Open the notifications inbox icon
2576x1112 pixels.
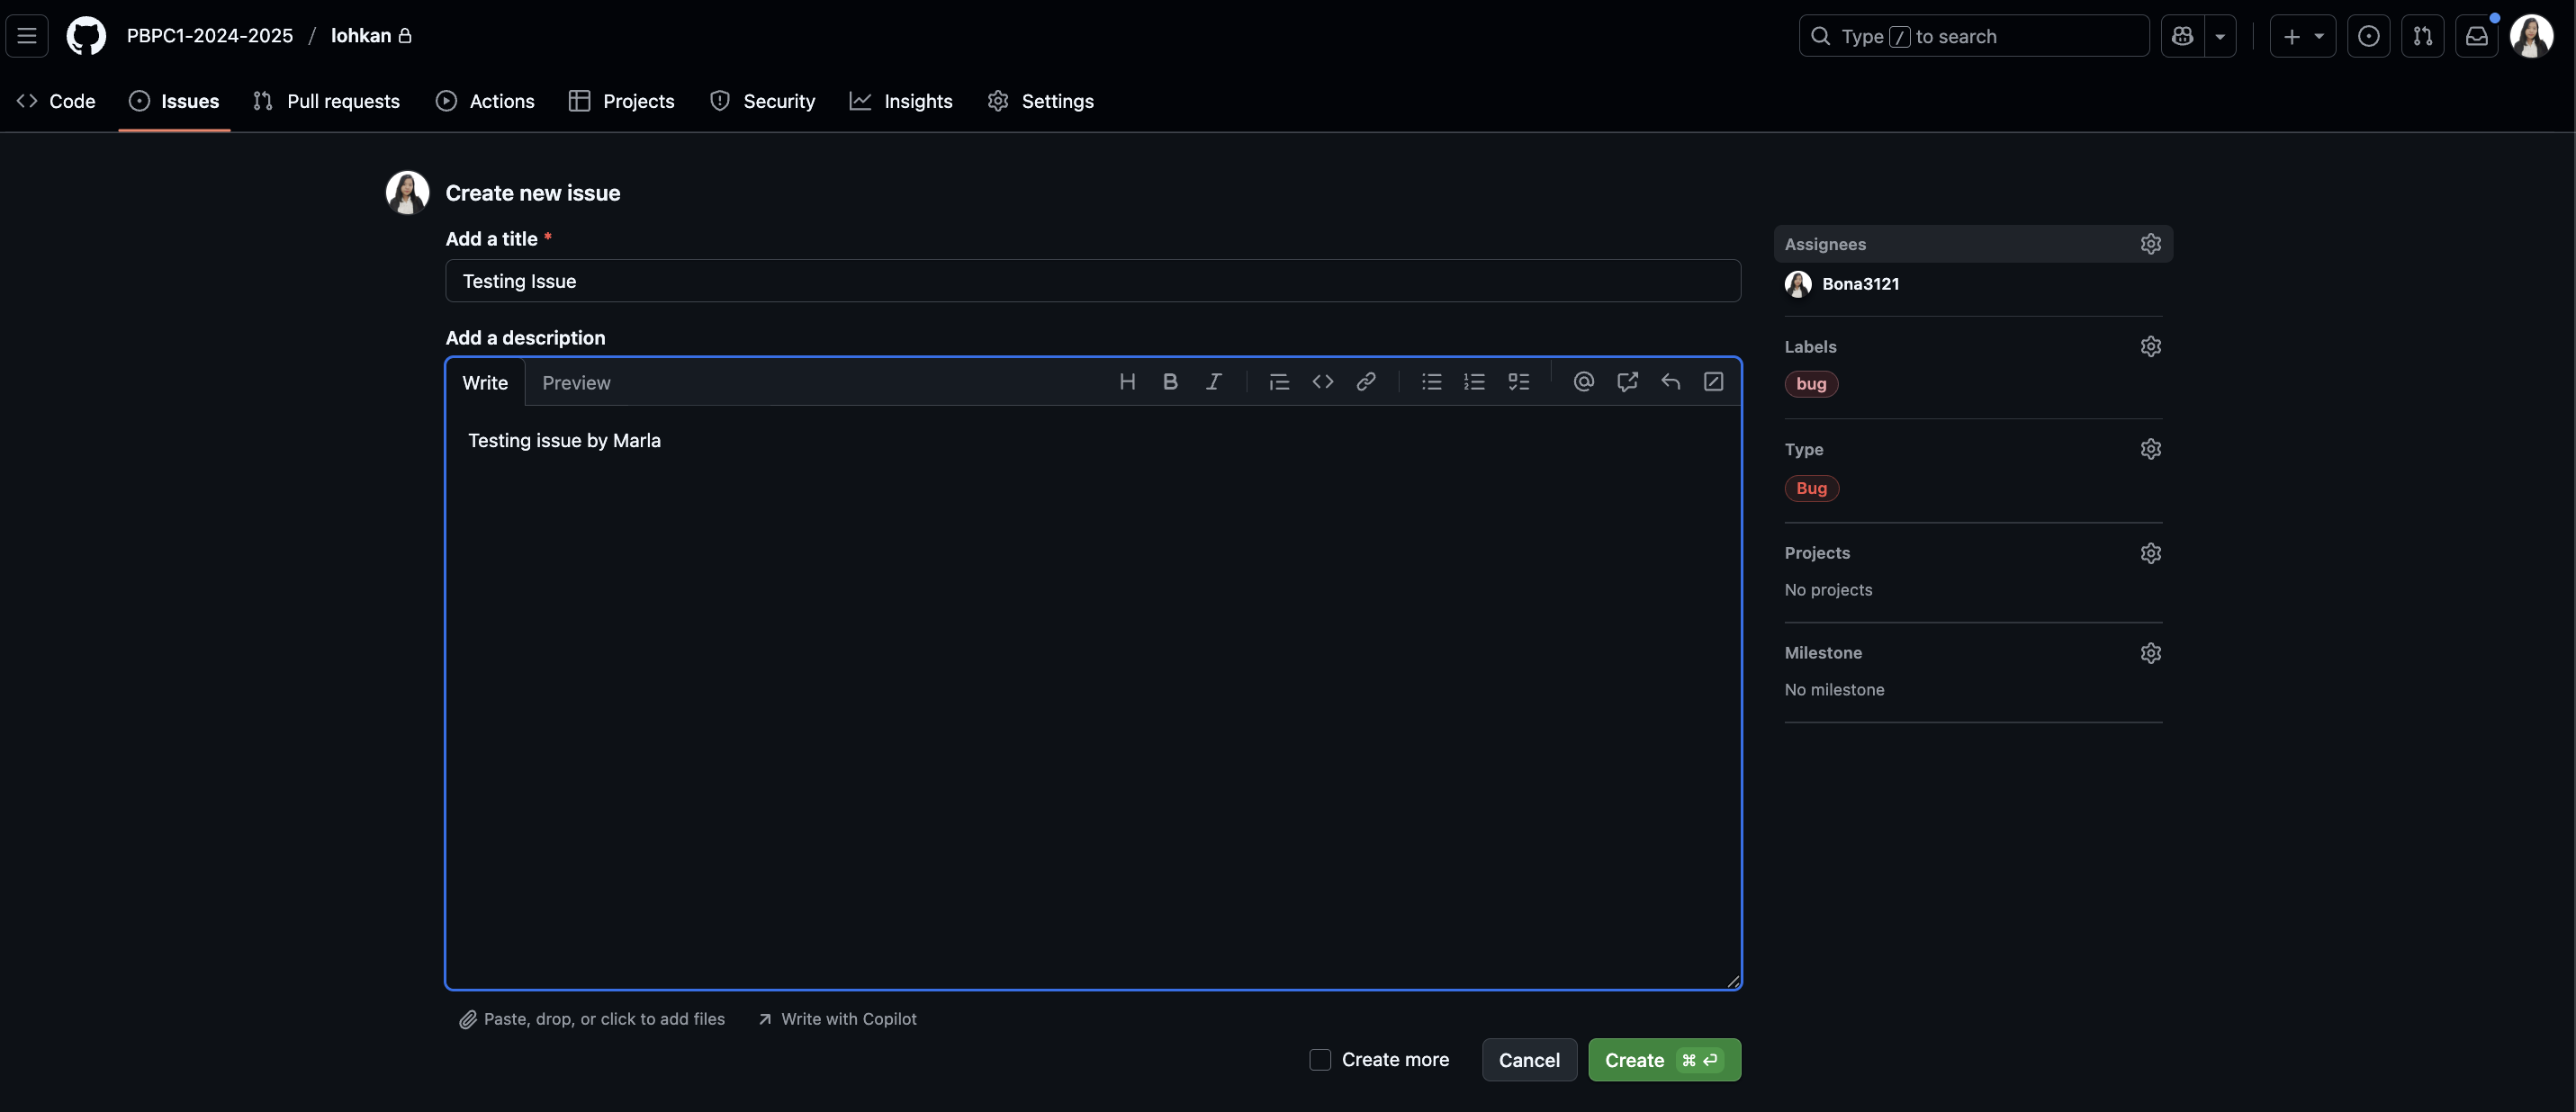pos(2476,36)
